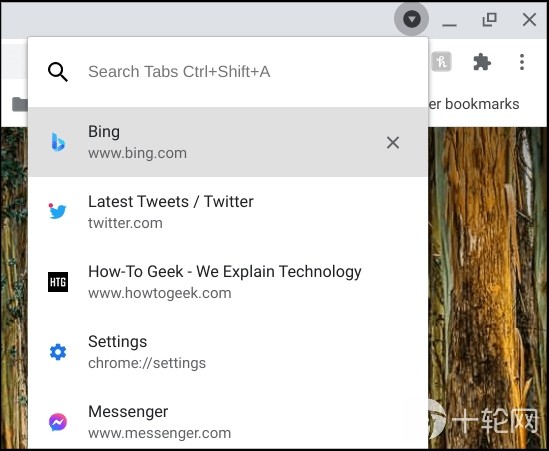Open the Chrome three-dot menu

coord(522,62)
